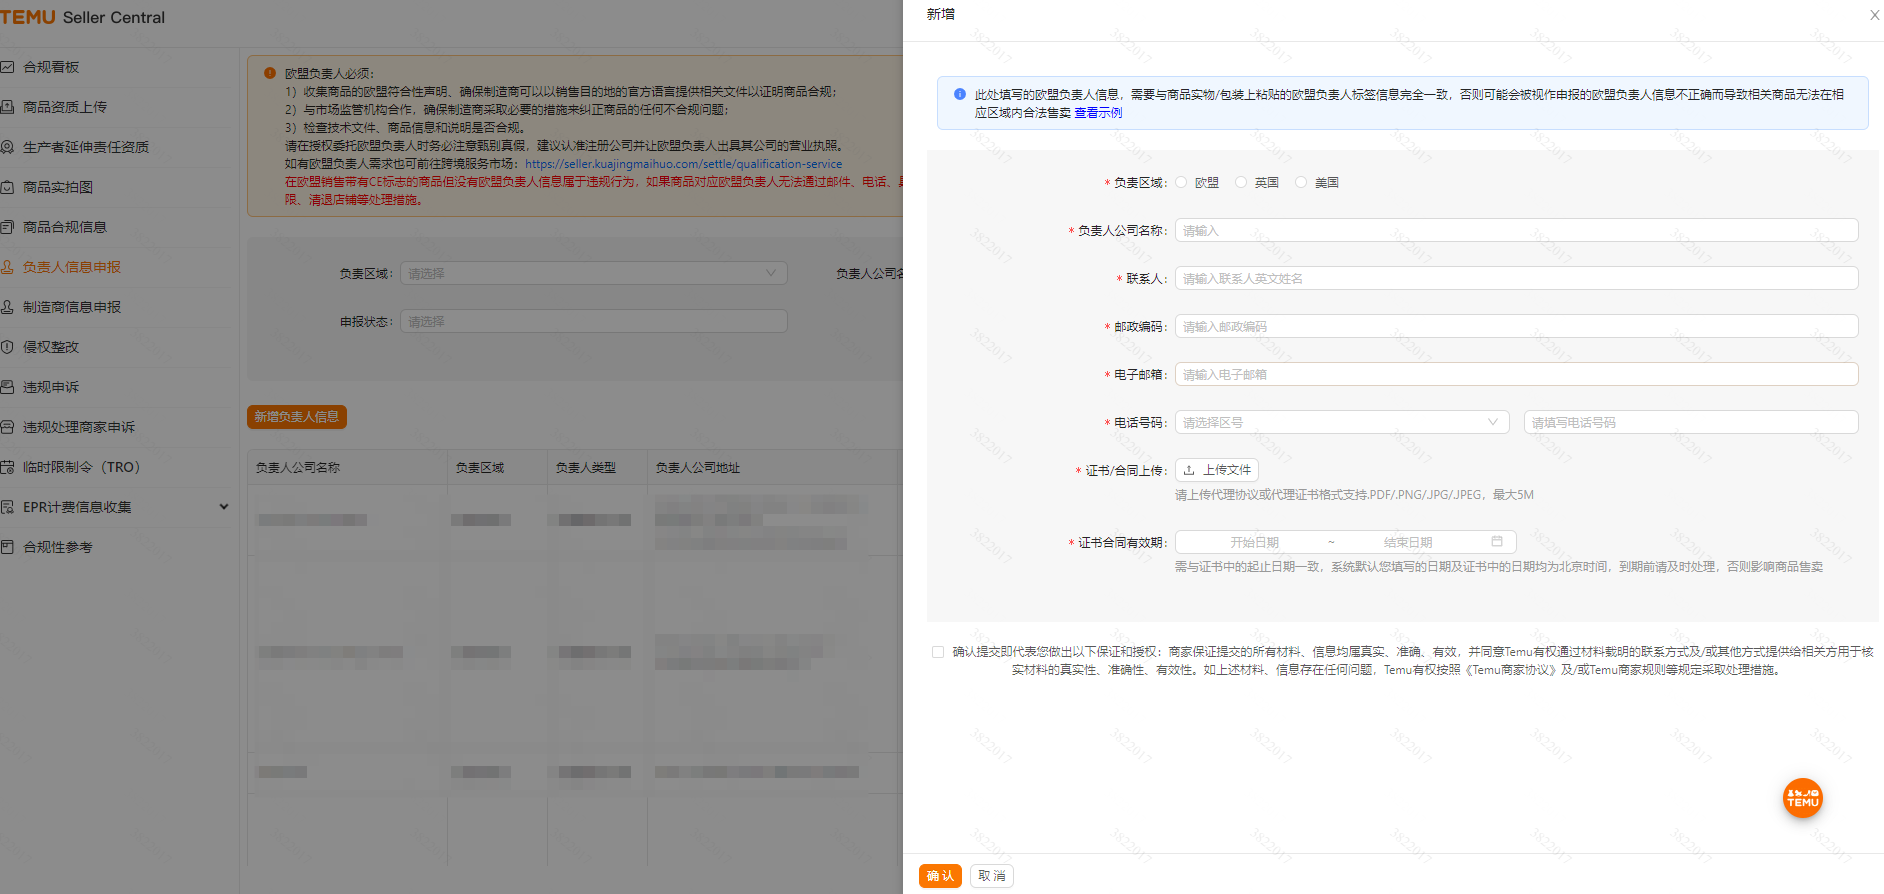Click the 负责人公司名称 input field
This screenshot has height=894, width=1884.
coord(1517,230)
